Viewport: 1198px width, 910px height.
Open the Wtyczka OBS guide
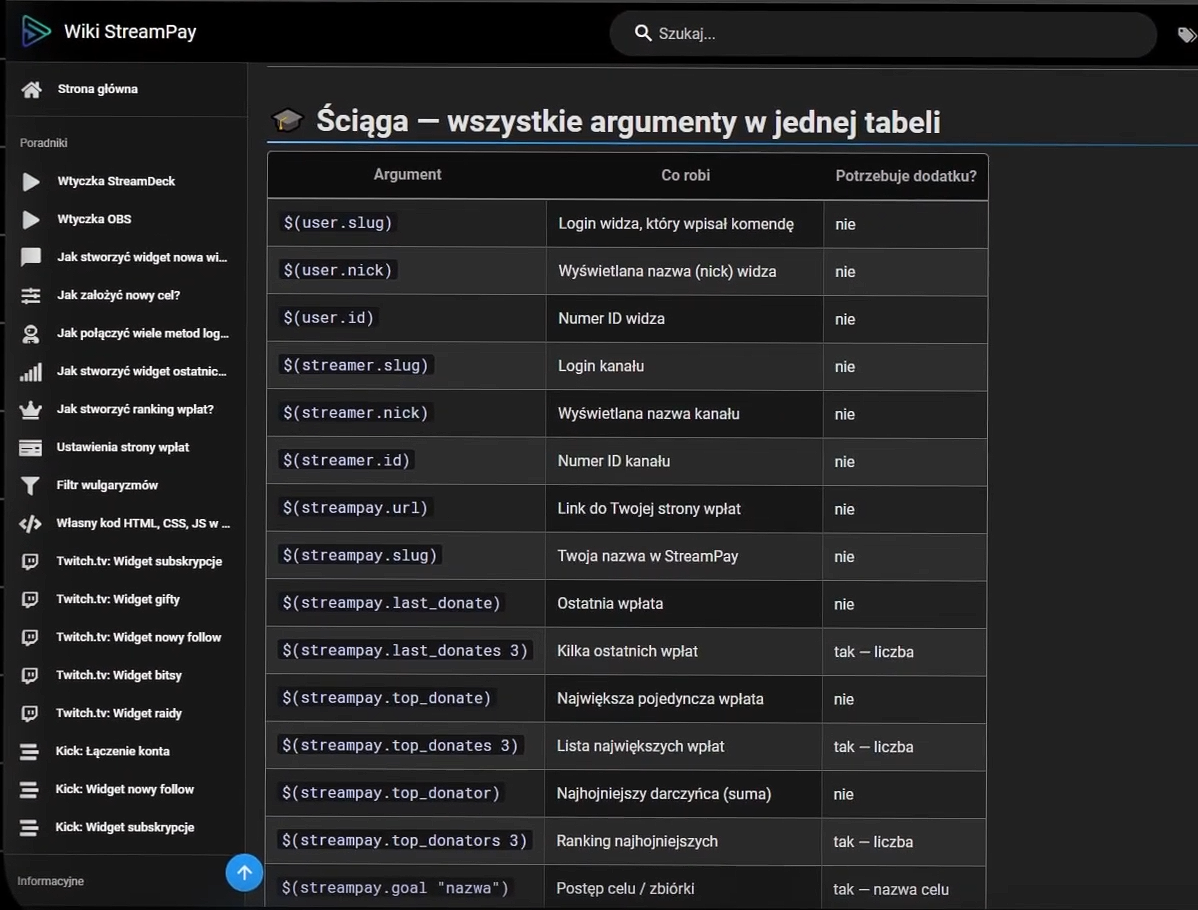click(x=94, y=219)
